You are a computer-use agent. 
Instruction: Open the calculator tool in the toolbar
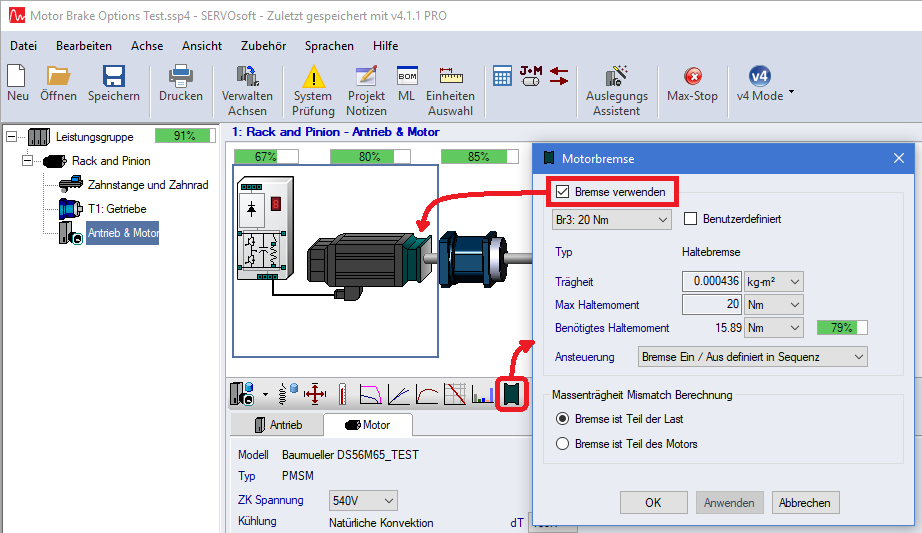coord(502,76)
